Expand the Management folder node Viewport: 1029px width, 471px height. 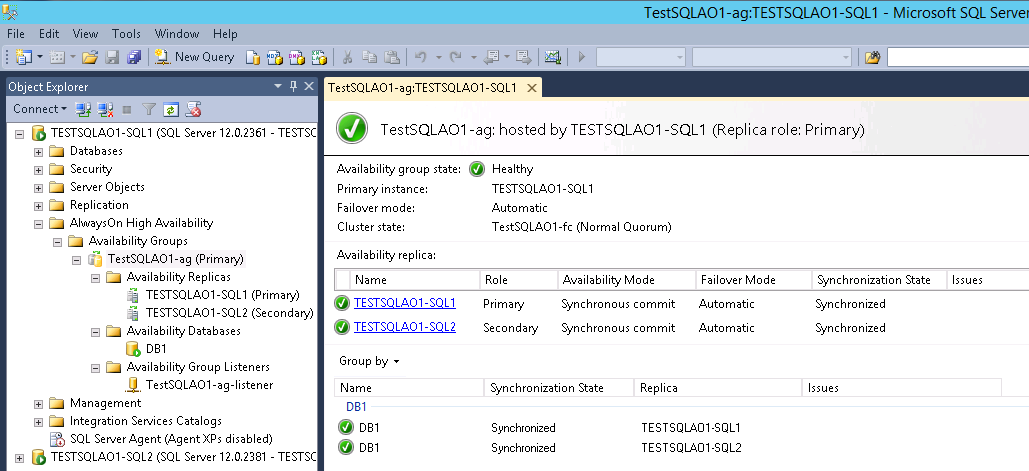(x=39, y=403)
